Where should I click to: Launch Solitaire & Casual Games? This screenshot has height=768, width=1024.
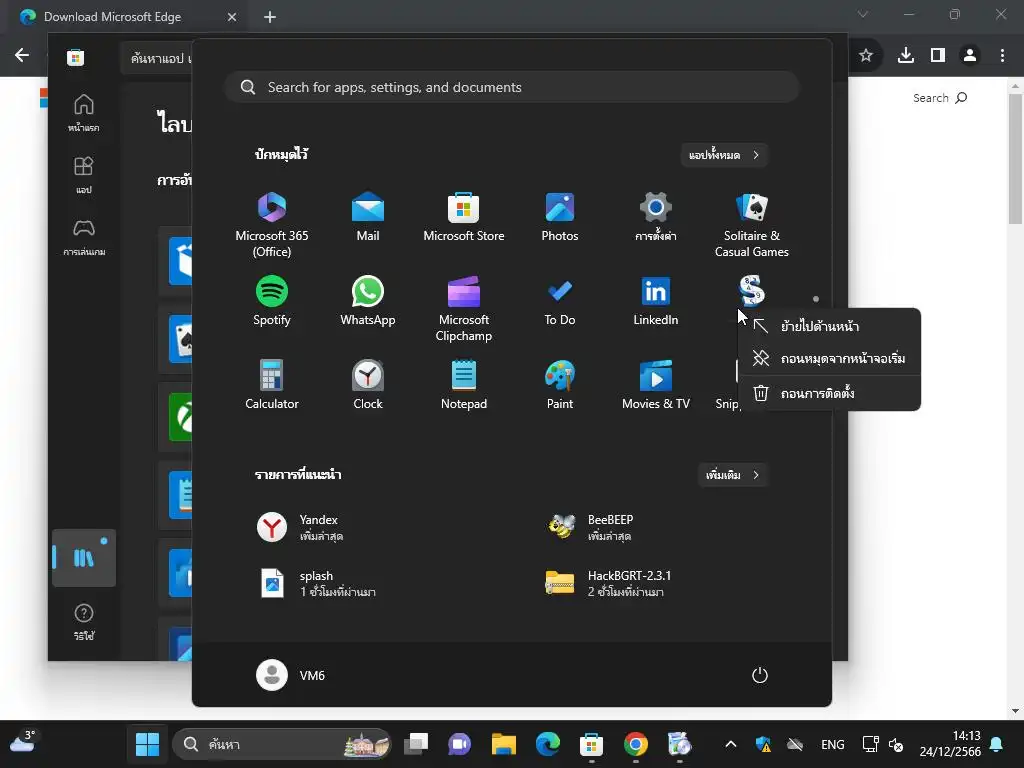coord(752,225)
